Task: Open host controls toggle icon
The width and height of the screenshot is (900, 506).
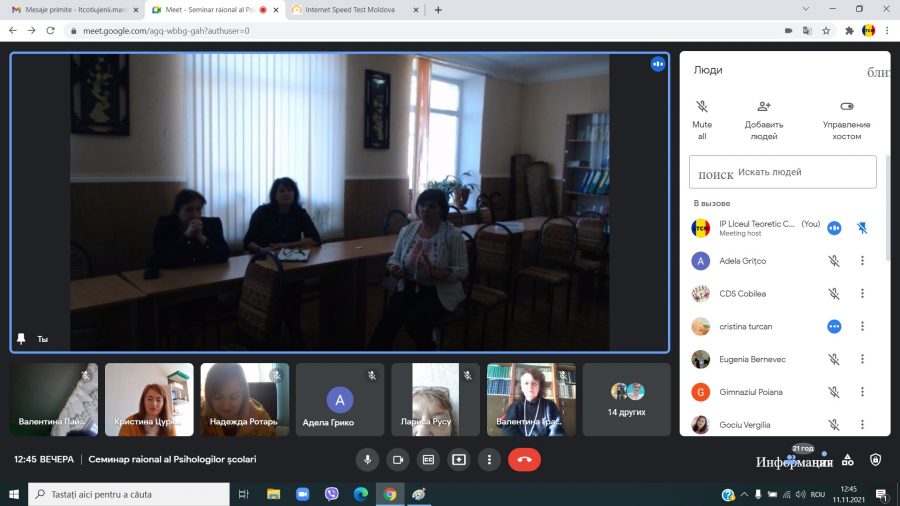Action: (847, 106)
